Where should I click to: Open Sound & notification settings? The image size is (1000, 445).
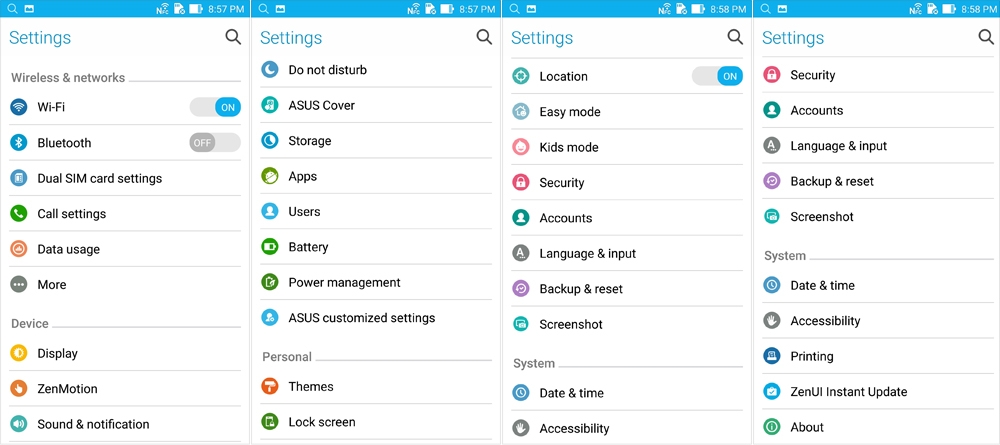point(125,424)
